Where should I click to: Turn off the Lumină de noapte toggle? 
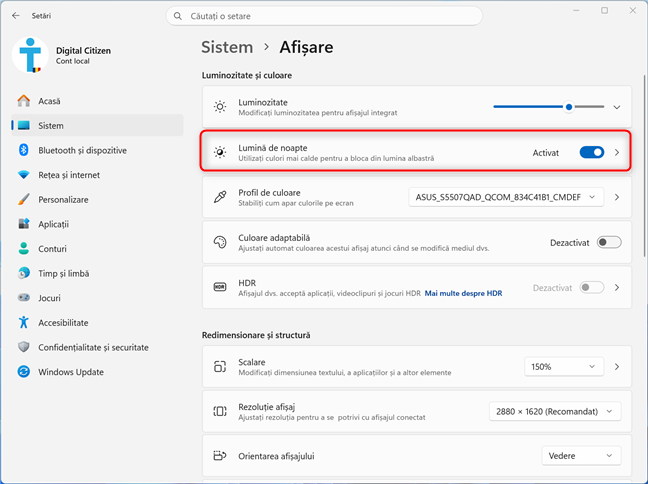tap(591, 153)
